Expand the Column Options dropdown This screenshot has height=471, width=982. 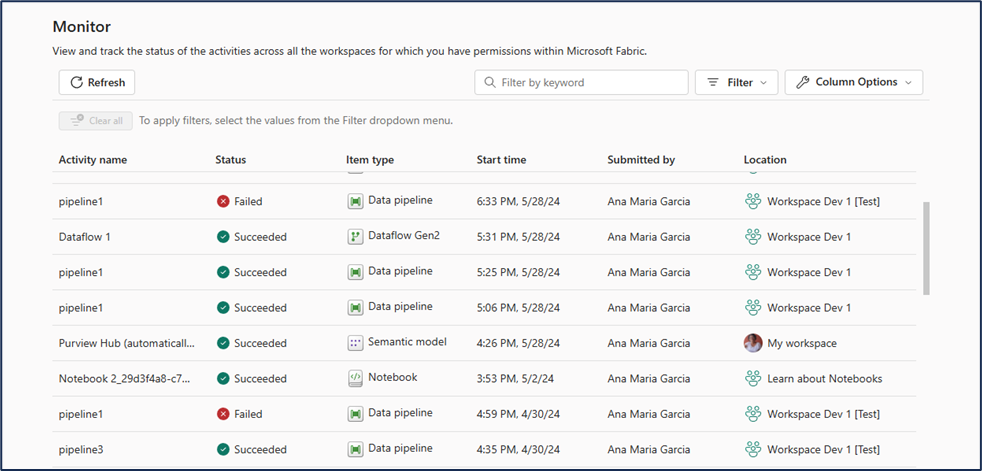tap(853, 82)
